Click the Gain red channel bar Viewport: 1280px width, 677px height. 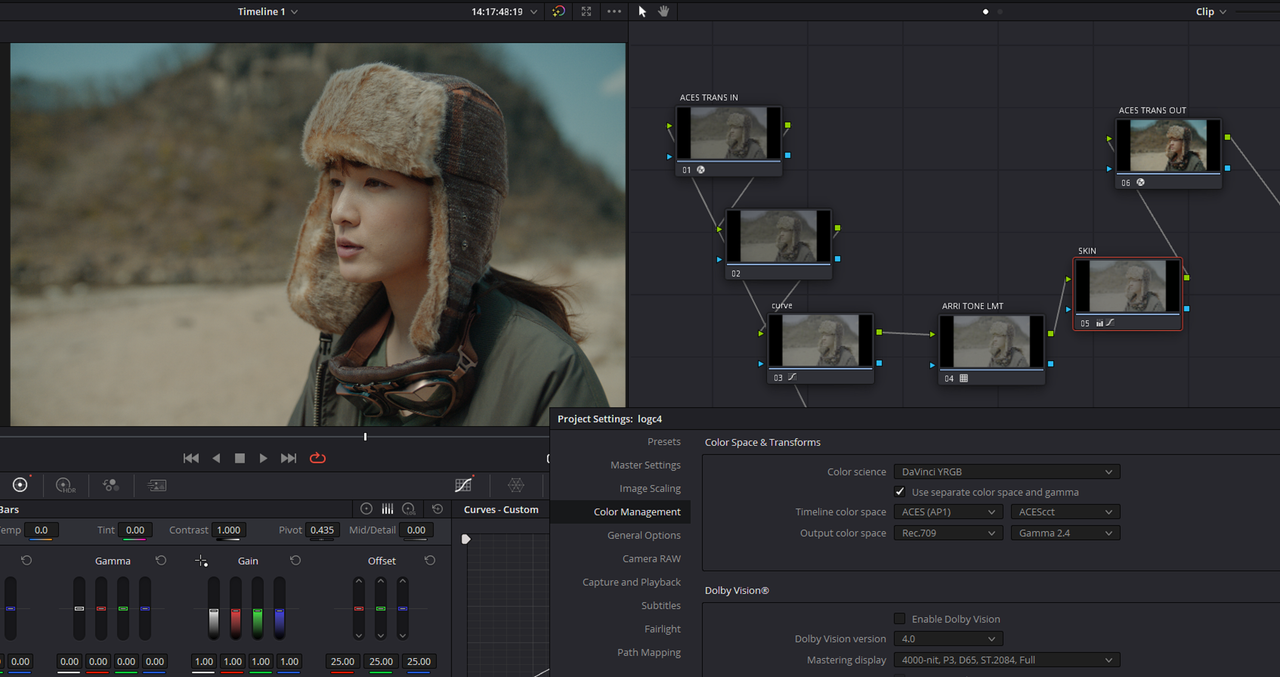tap(235, 608)
